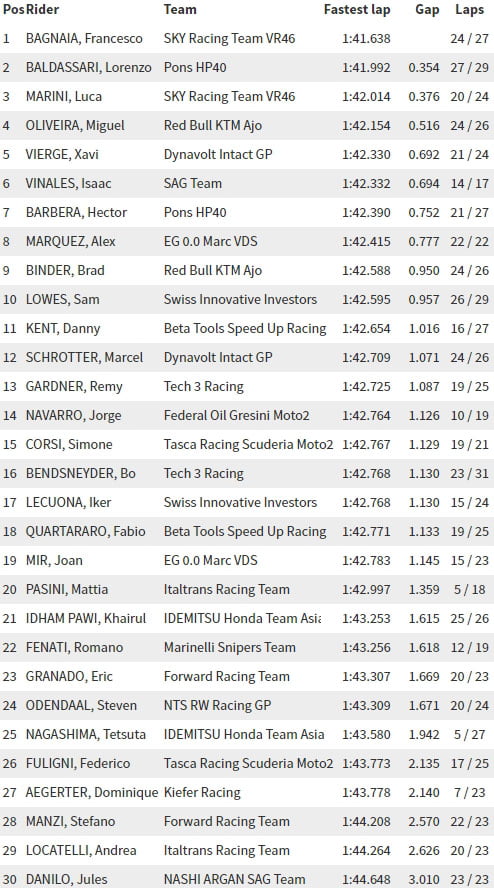Select the Red Bull KTM Ajo team for OLIVEIRA
Image resolution: width=494 pixels, height=888 pixels.
pos(212,125)
